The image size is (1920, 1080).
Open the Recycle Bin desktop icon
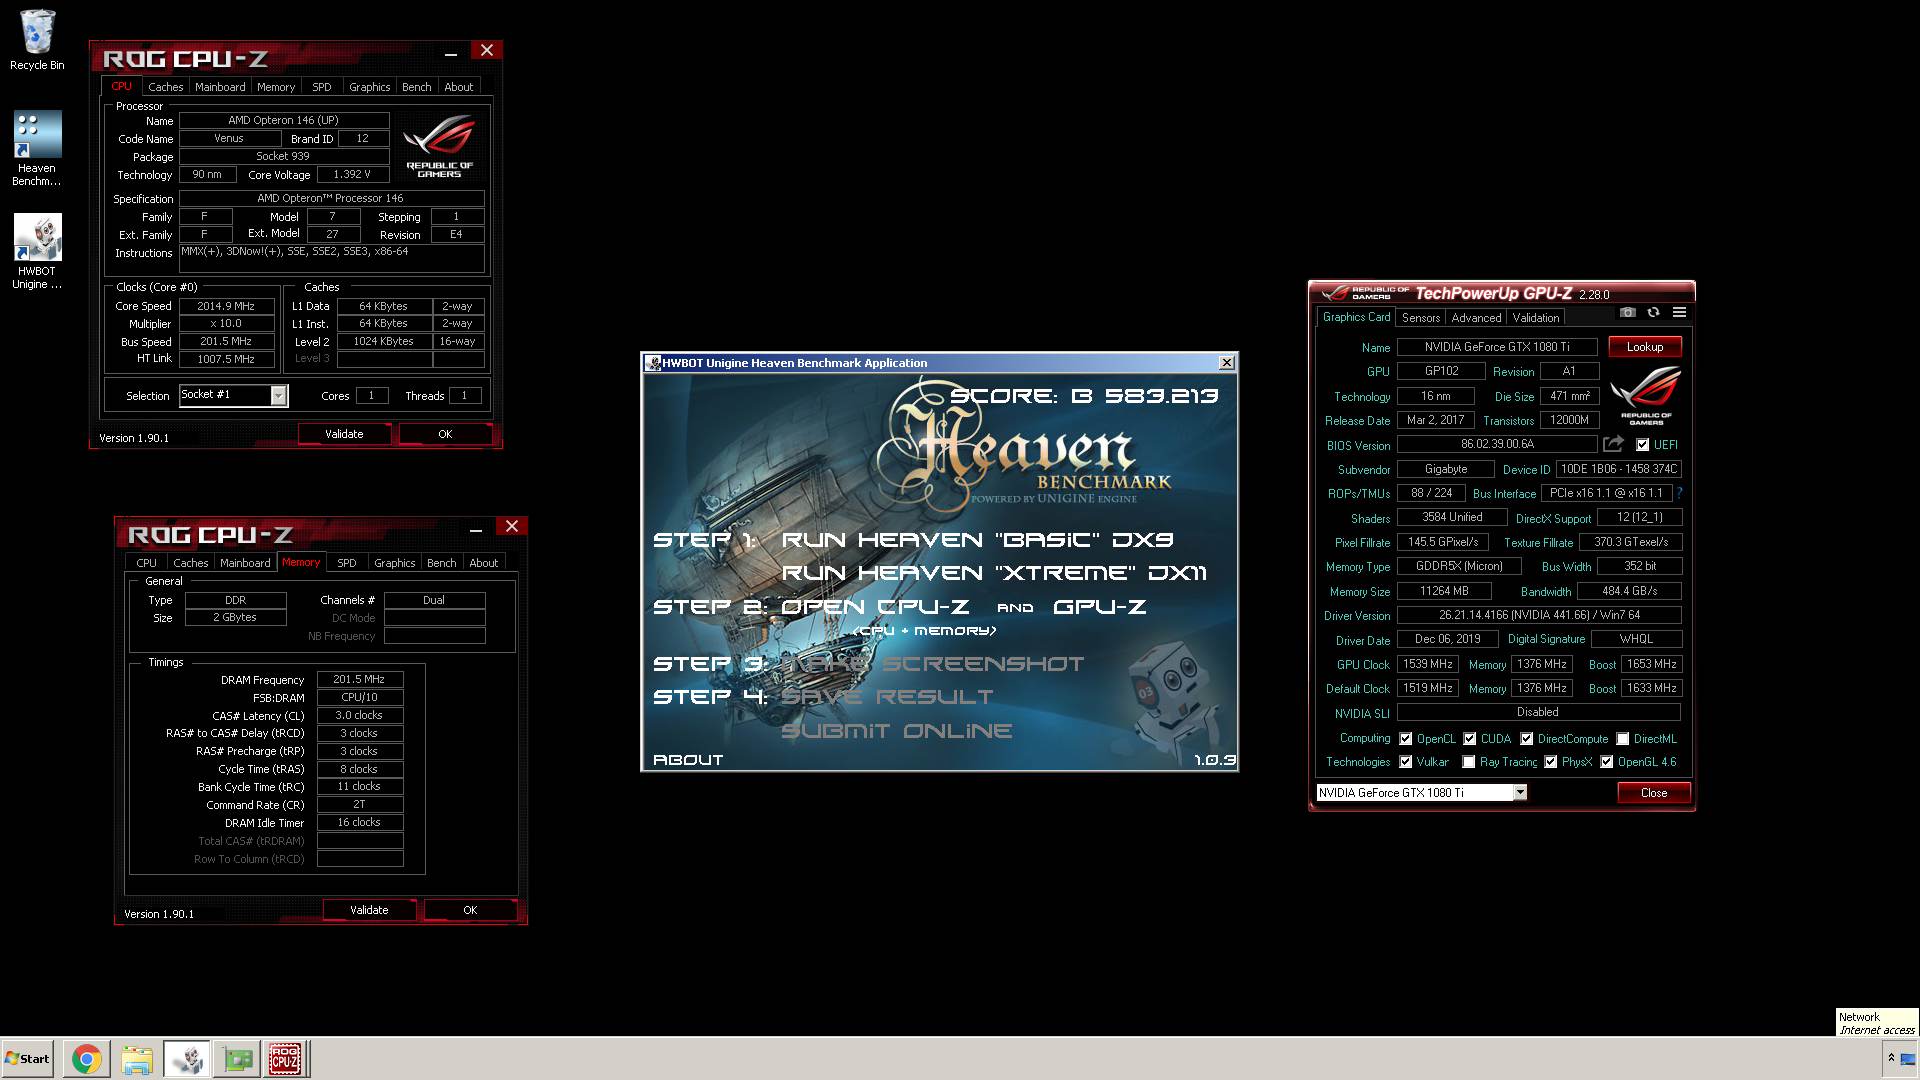pyautogui.click(x=37, y=40)
